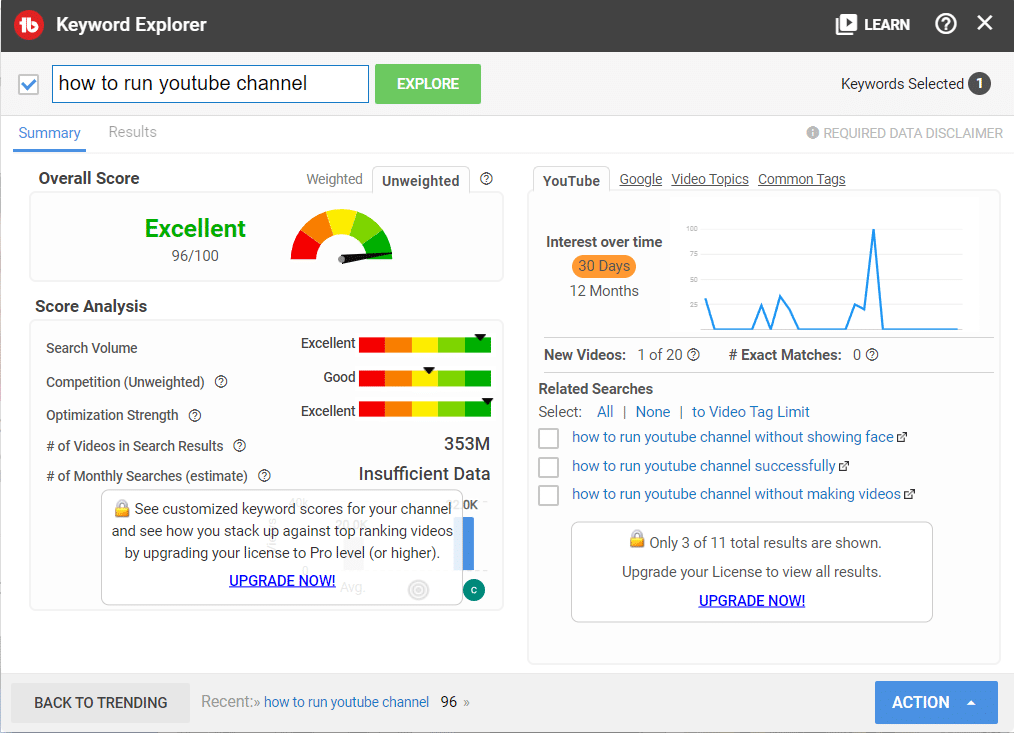1014x733 pixels.
Task: Open the Google tab
Action: (640, 179)
